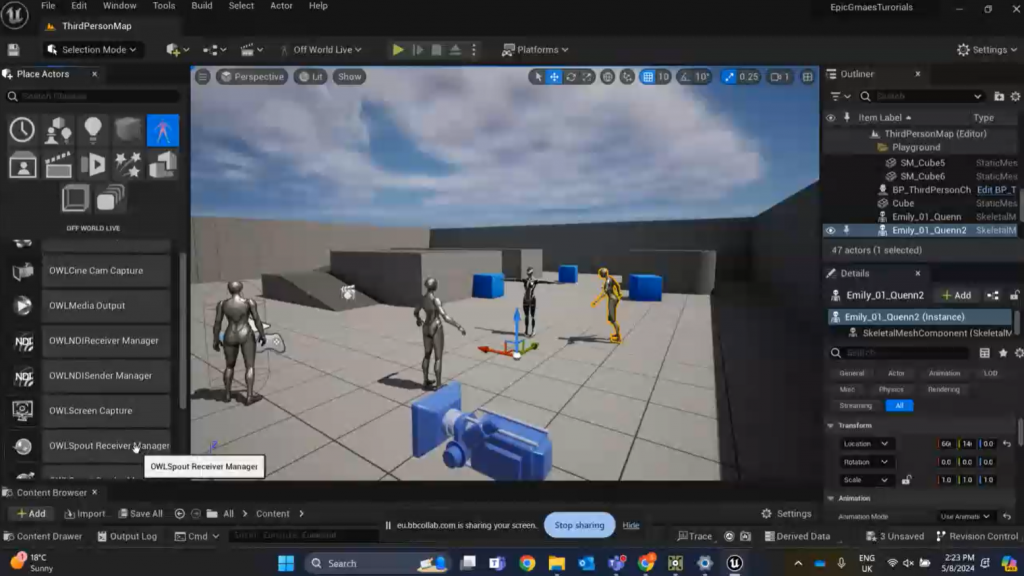1024x576 pixels.
Task: Open the Recently Placed actors category
Action: click(22, 130)
